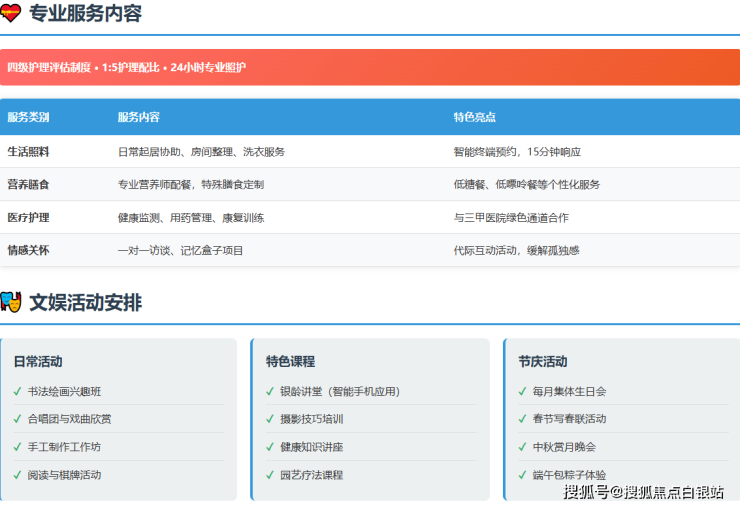The width and height of the screenshot is (740, 508).
Task: Click the checkmark beside 中秋赏月晚会
Action: click(522, 447)
